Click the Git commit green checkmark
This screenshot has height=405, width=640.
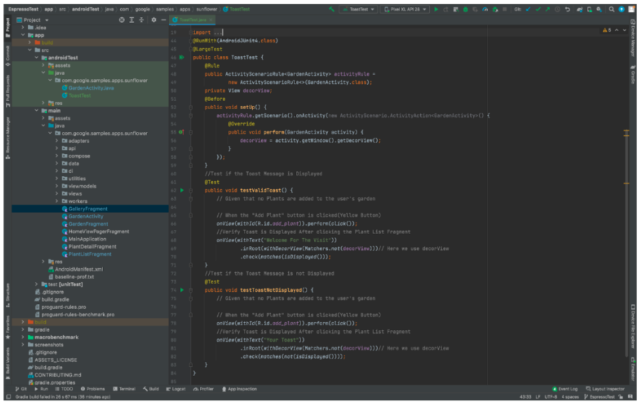[538, 9]
